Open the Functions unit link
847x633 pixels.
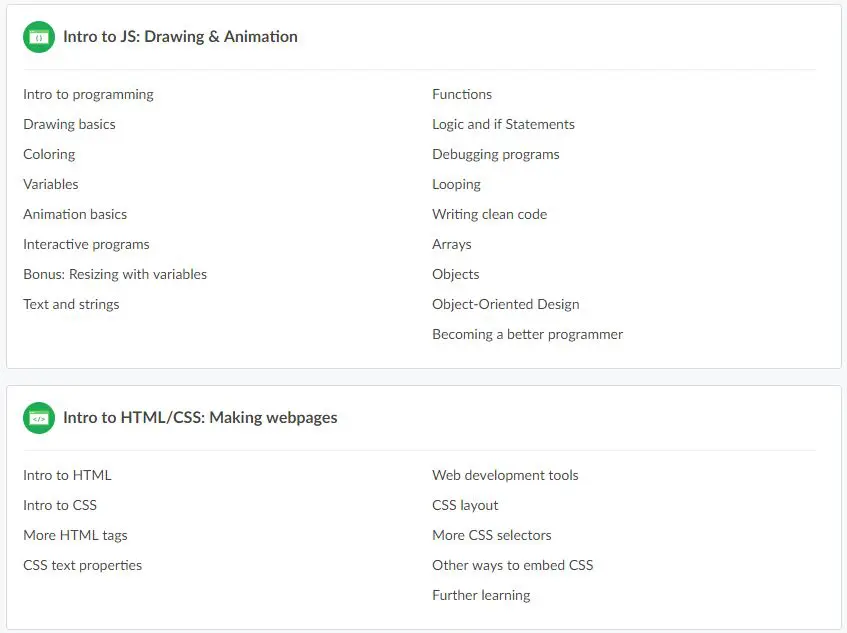[x=462, y=95]
